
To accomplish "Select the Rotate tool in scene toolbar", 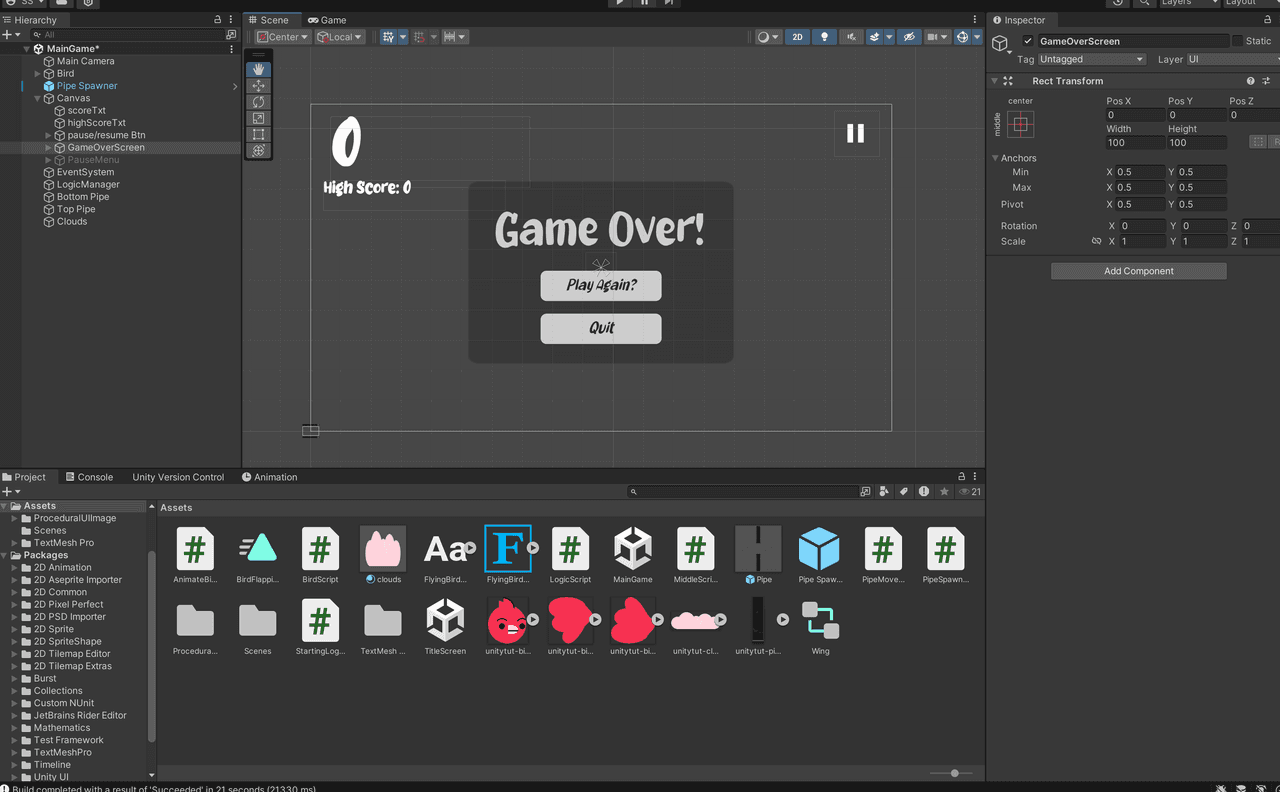I will [x=259, y=102].
